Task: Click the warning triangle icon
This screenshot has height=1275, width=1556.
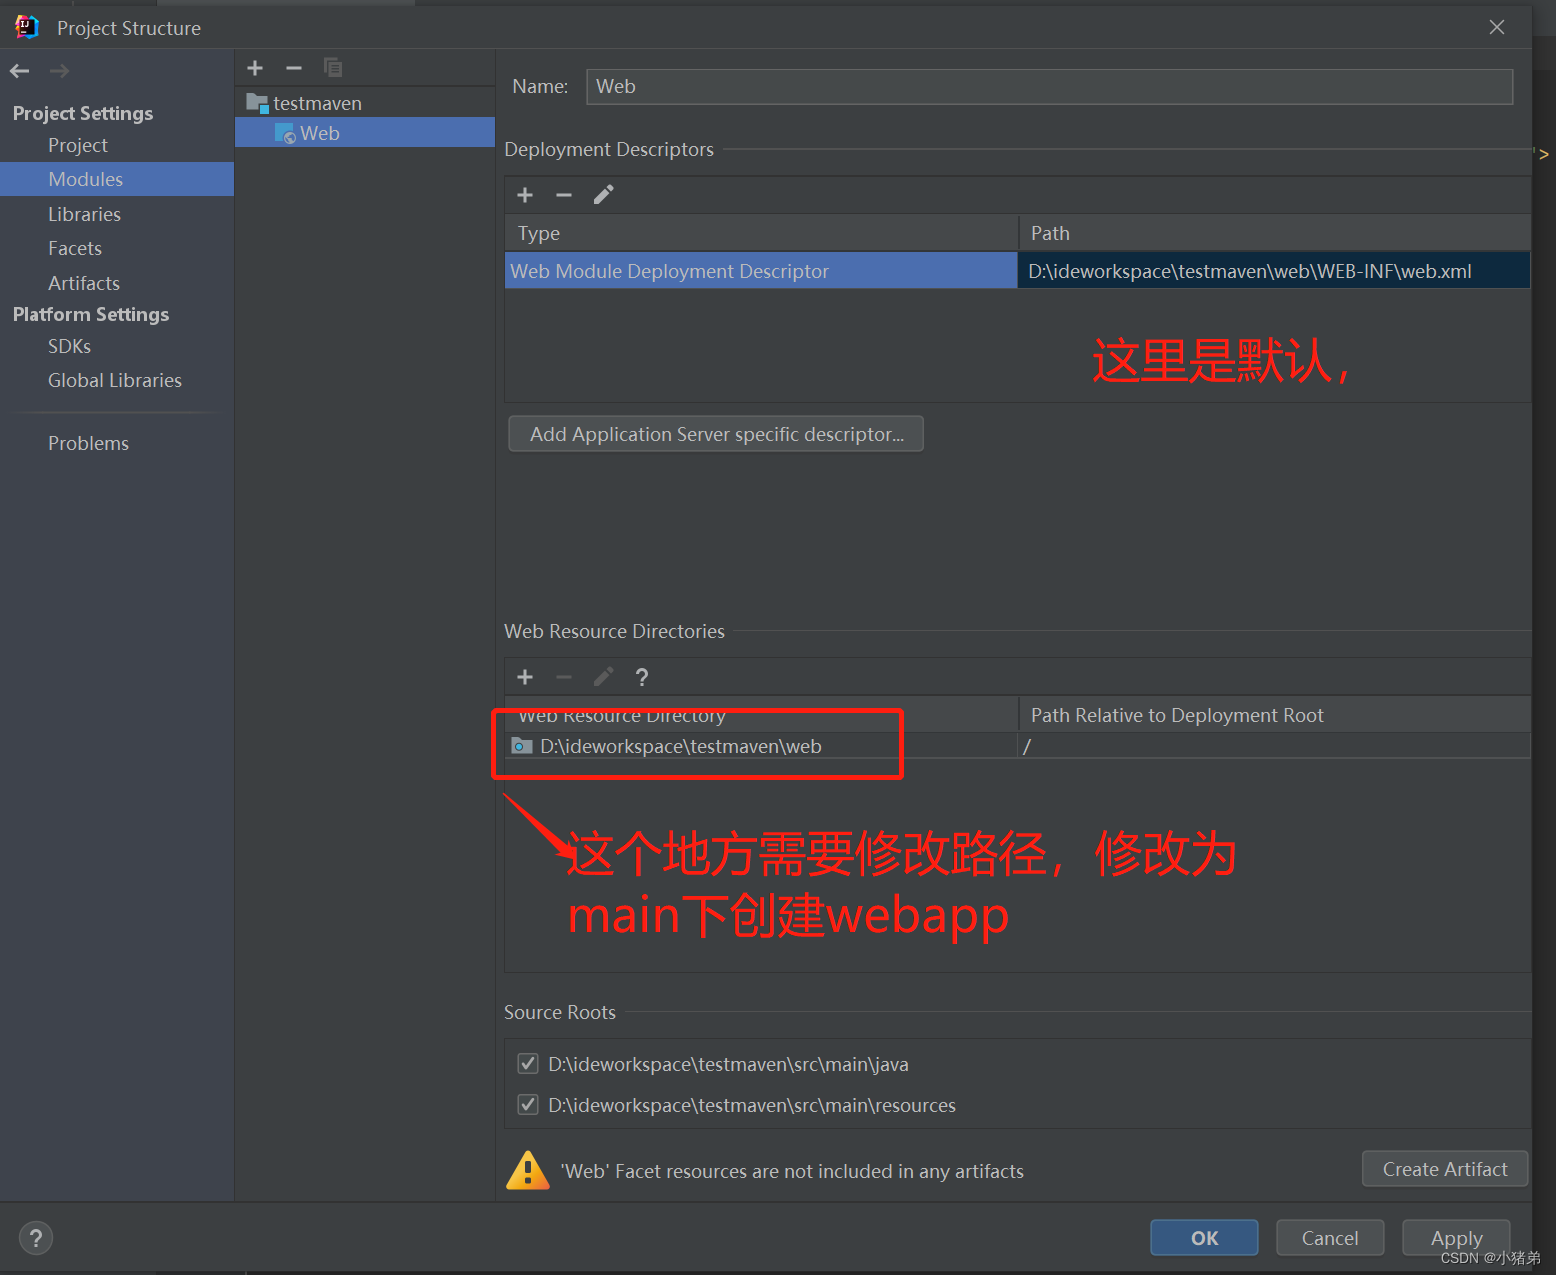Action: 528,1171
